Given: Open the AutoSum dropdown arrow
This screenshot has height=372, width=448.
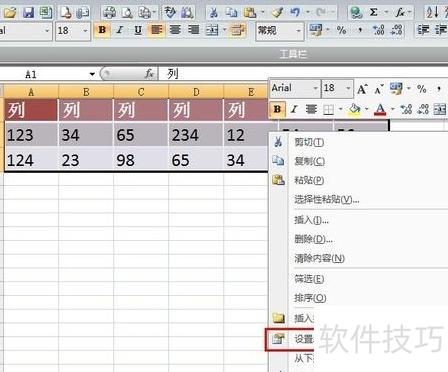Looking at the screenshot, I should (386, 12).
